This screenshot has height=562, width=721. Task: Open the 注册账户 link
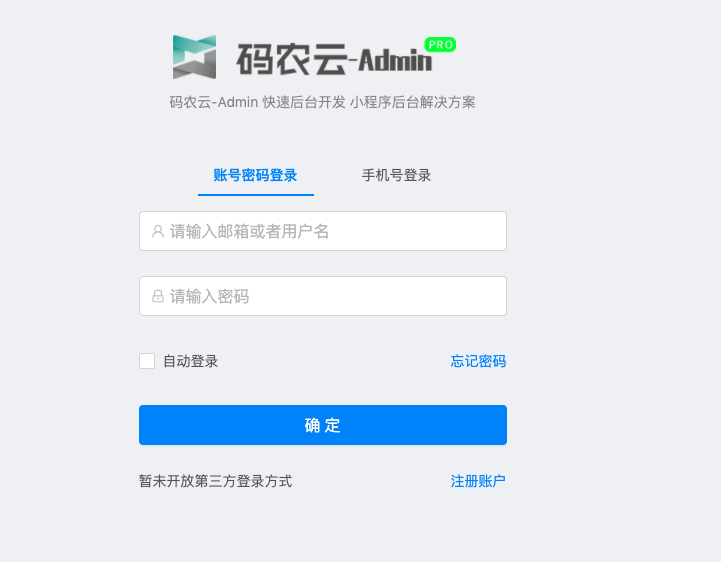[478, 481]
